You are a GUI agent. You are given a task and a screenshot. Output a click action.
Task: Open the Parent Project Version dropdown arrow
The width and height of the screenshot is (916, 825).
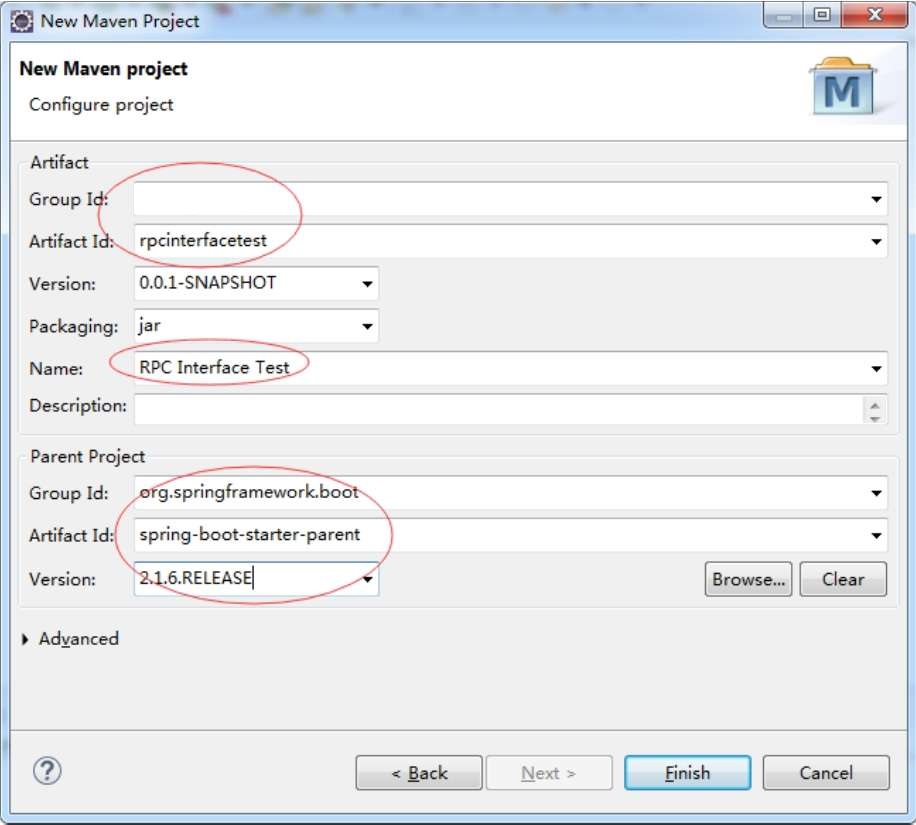(368, 579)
